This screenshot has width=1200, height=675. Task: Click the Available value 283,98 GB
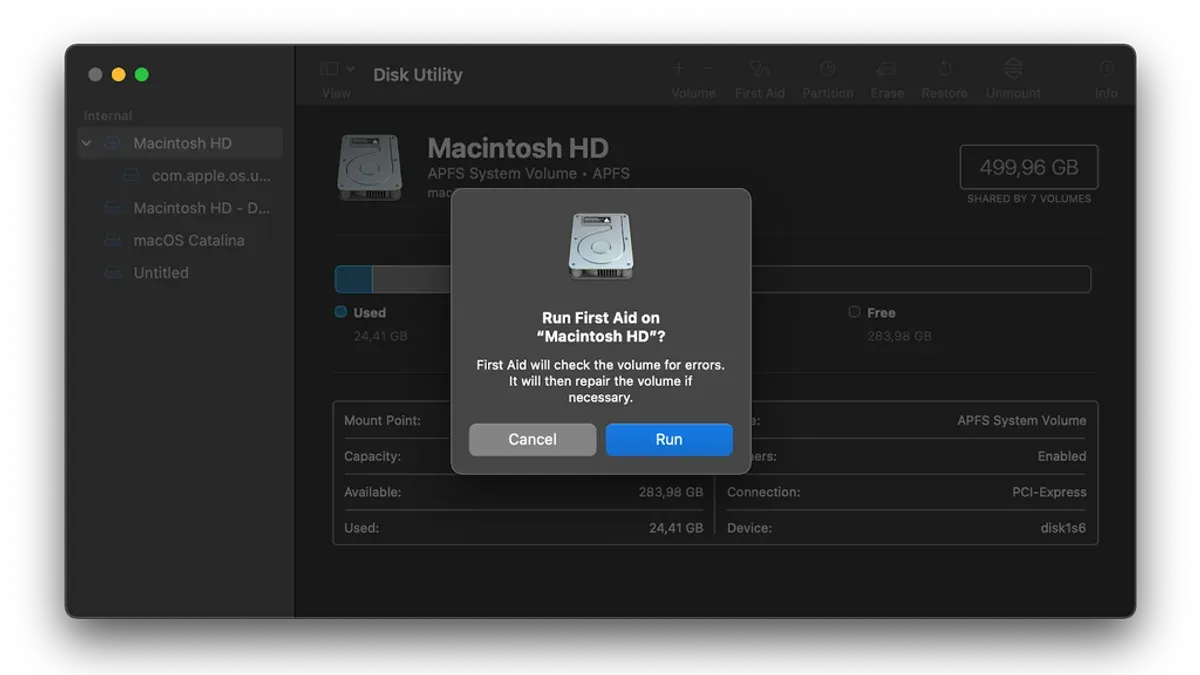(x=671, y=492)
